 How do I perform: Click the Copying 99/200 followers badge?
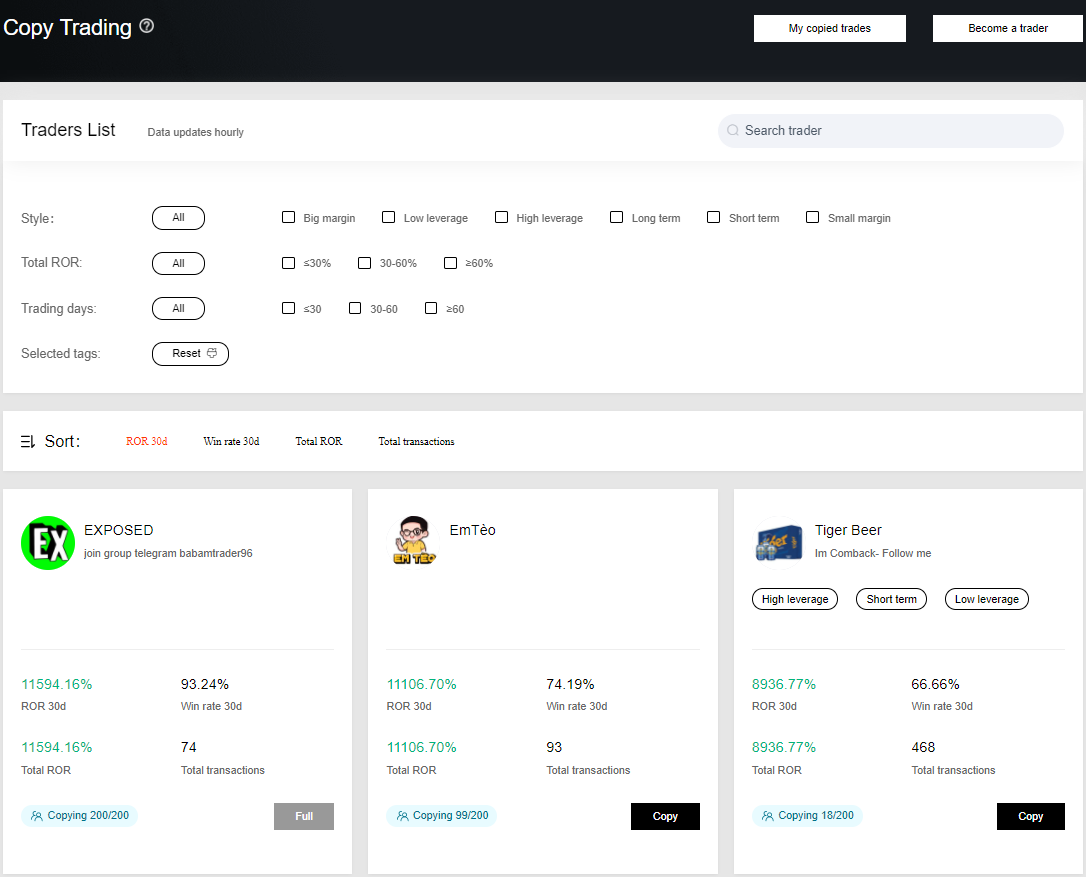pyautogui.click(x=441, y=816)
